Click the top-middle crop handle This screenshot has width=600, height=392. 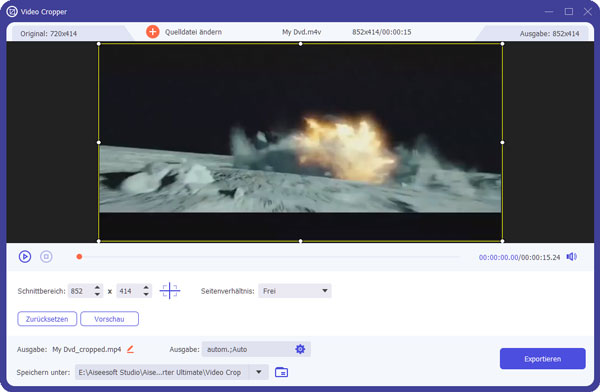coord(300,44)
